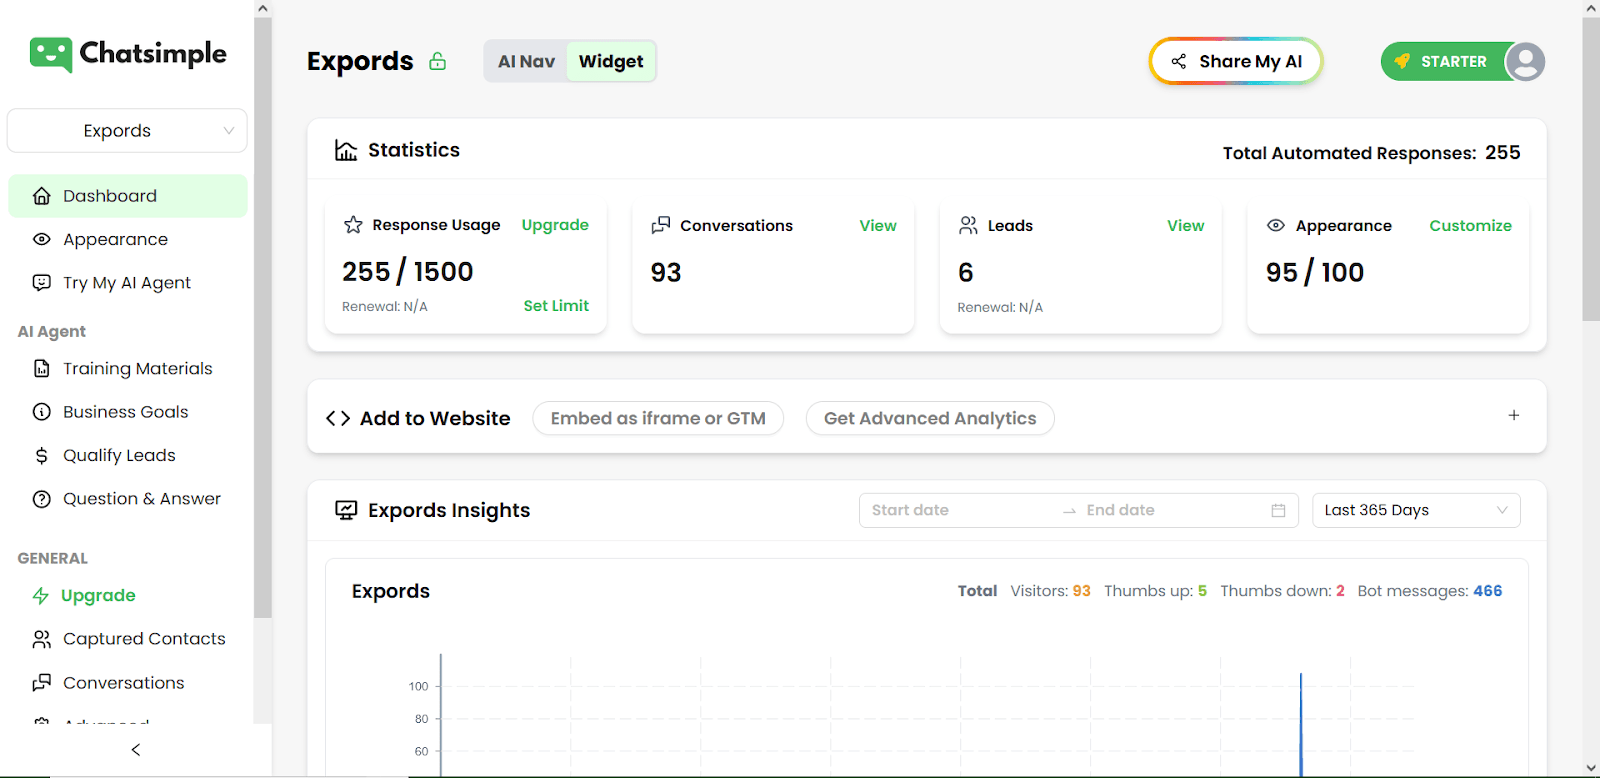
Task: Click the blue spike bar in chart
Action: 1301,725
